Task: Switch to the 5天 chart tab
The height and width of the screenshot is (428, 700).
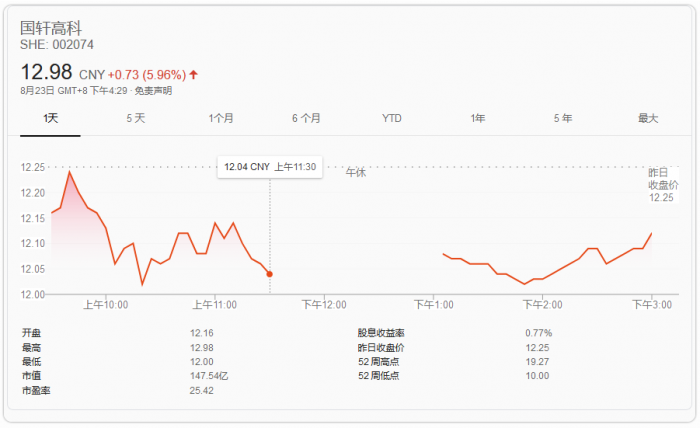Action: point(136,118)
